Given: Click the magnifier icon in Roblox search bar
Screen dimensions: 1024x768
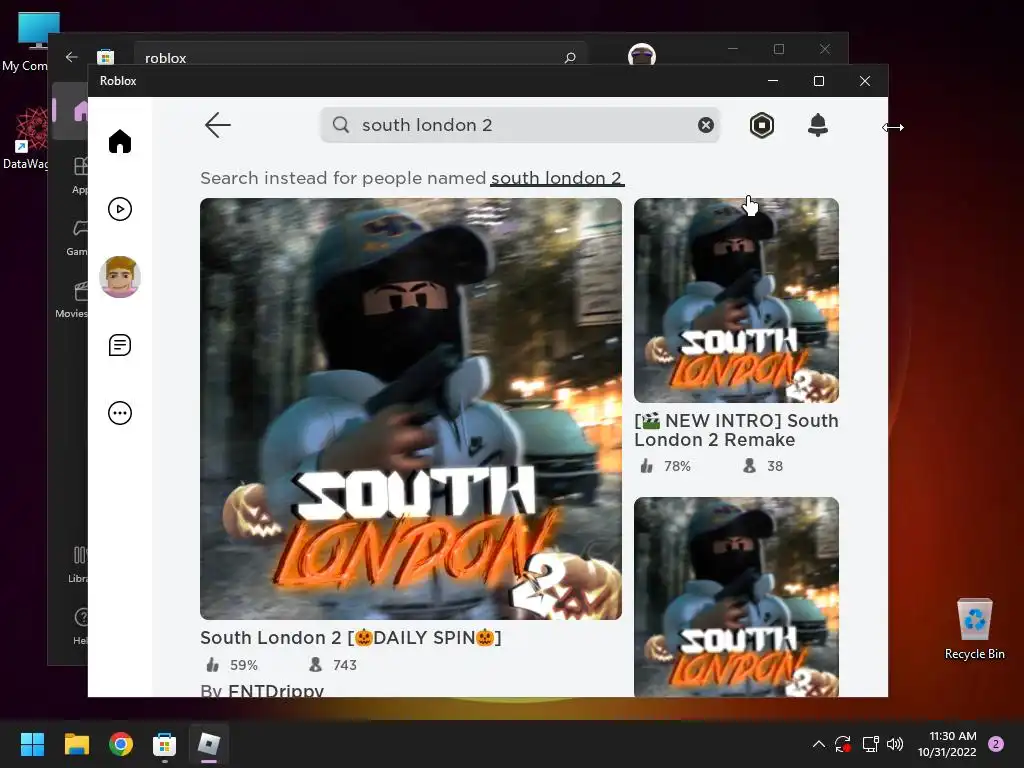Looking at the screenshot, I should (341, 125).
